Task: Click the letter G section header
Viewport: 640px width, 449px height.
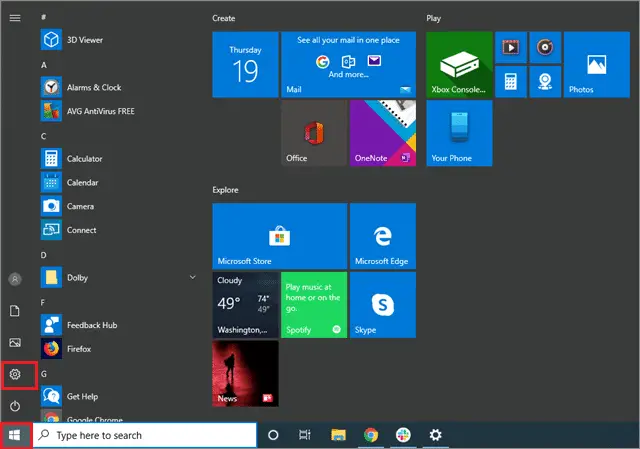Action: 44,374
